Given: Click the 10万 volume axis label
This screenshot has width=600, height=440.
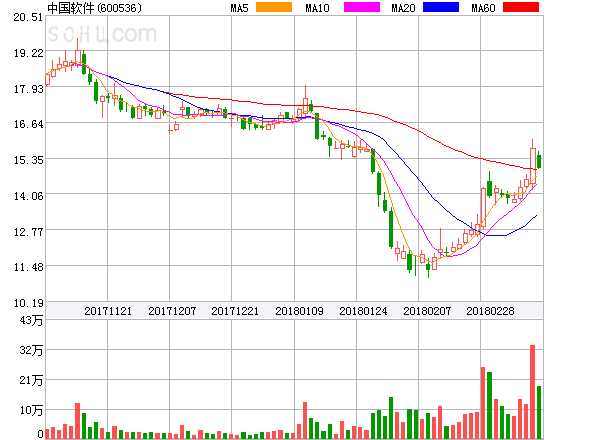Looking at the screenshot, I should (31, 411).
